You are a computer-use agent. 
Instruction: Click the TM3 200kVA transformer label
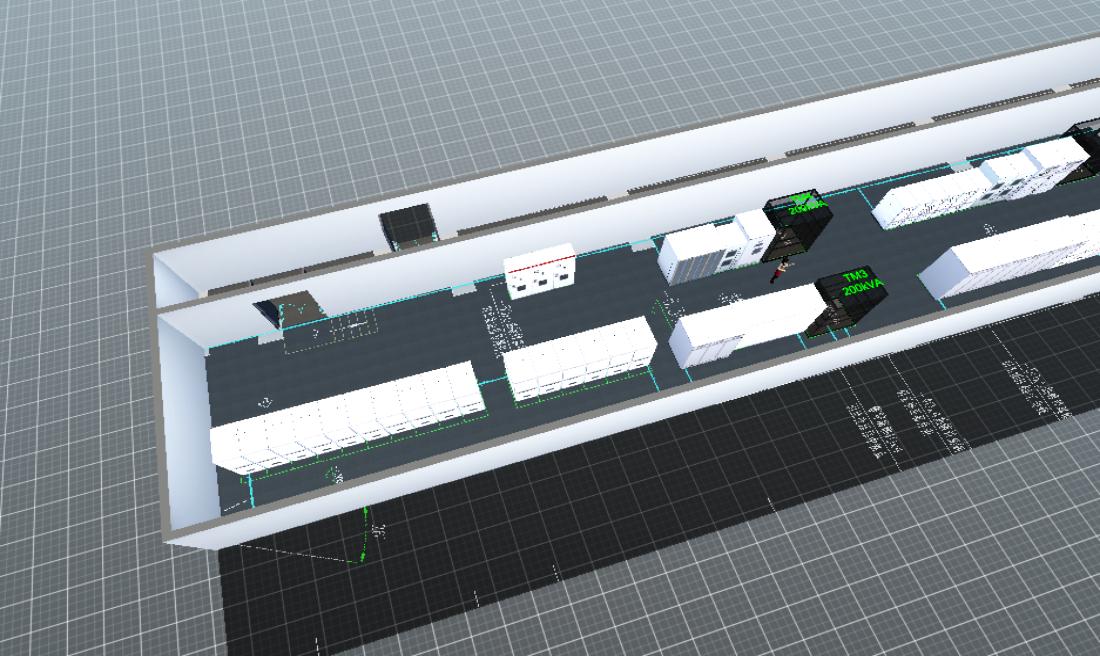[857, 283]
